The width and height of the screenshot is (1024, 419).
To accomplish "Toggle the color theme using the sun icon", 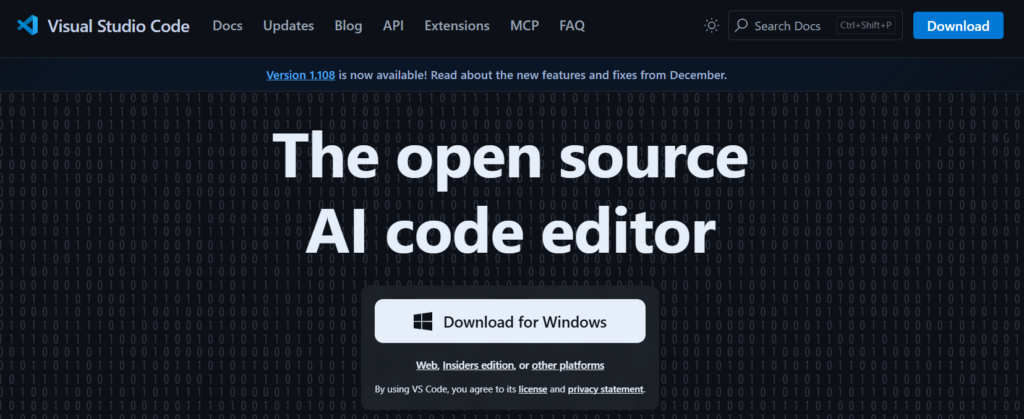I will click(x=711, y=26).
